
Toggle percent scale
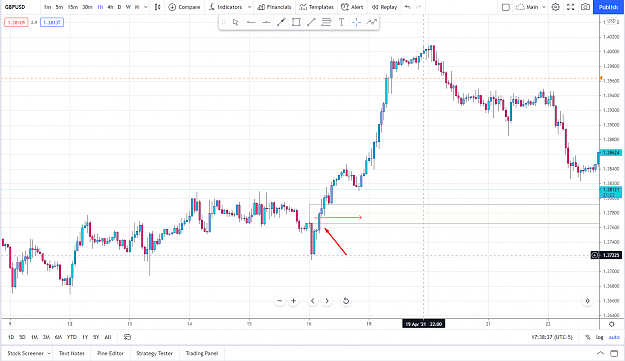[588, 337]
